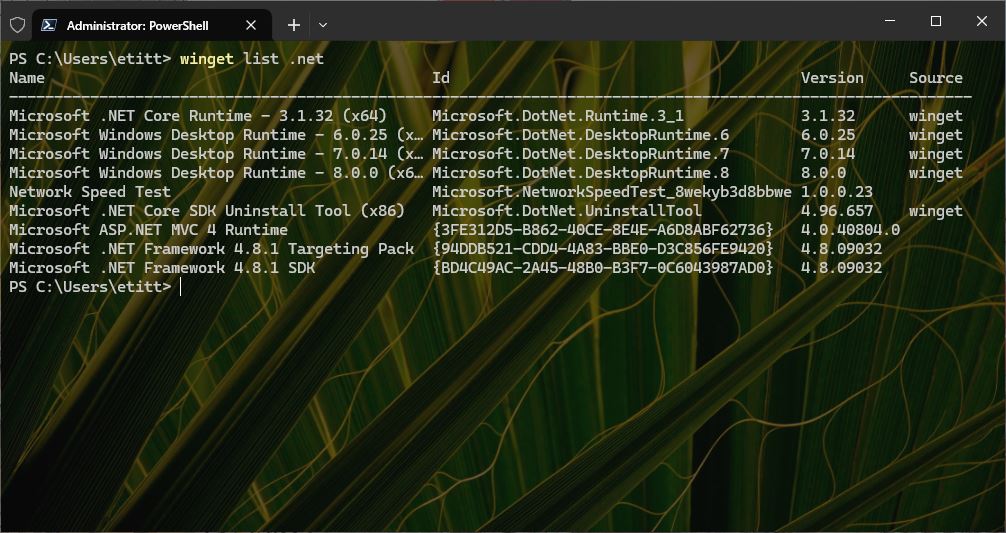Click the 'winget list .net' command text
This screenshot has width=1006, height=533.
coord(252,59)
